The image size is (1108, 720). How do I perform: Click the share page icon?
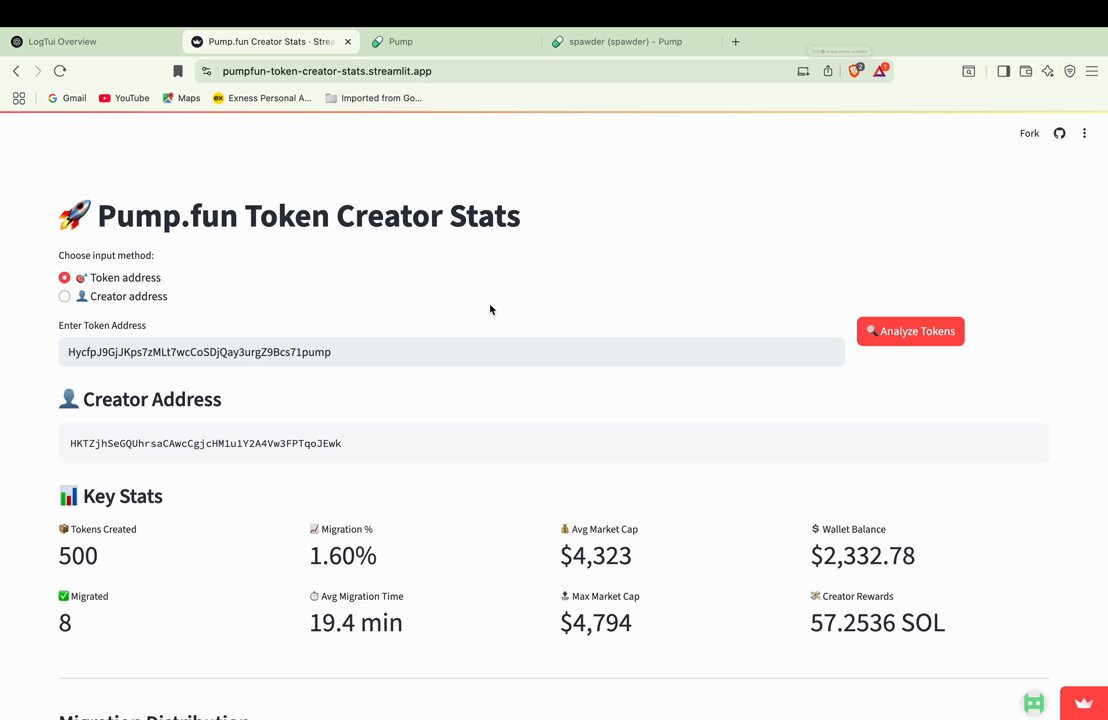click(x=827, y=71)
